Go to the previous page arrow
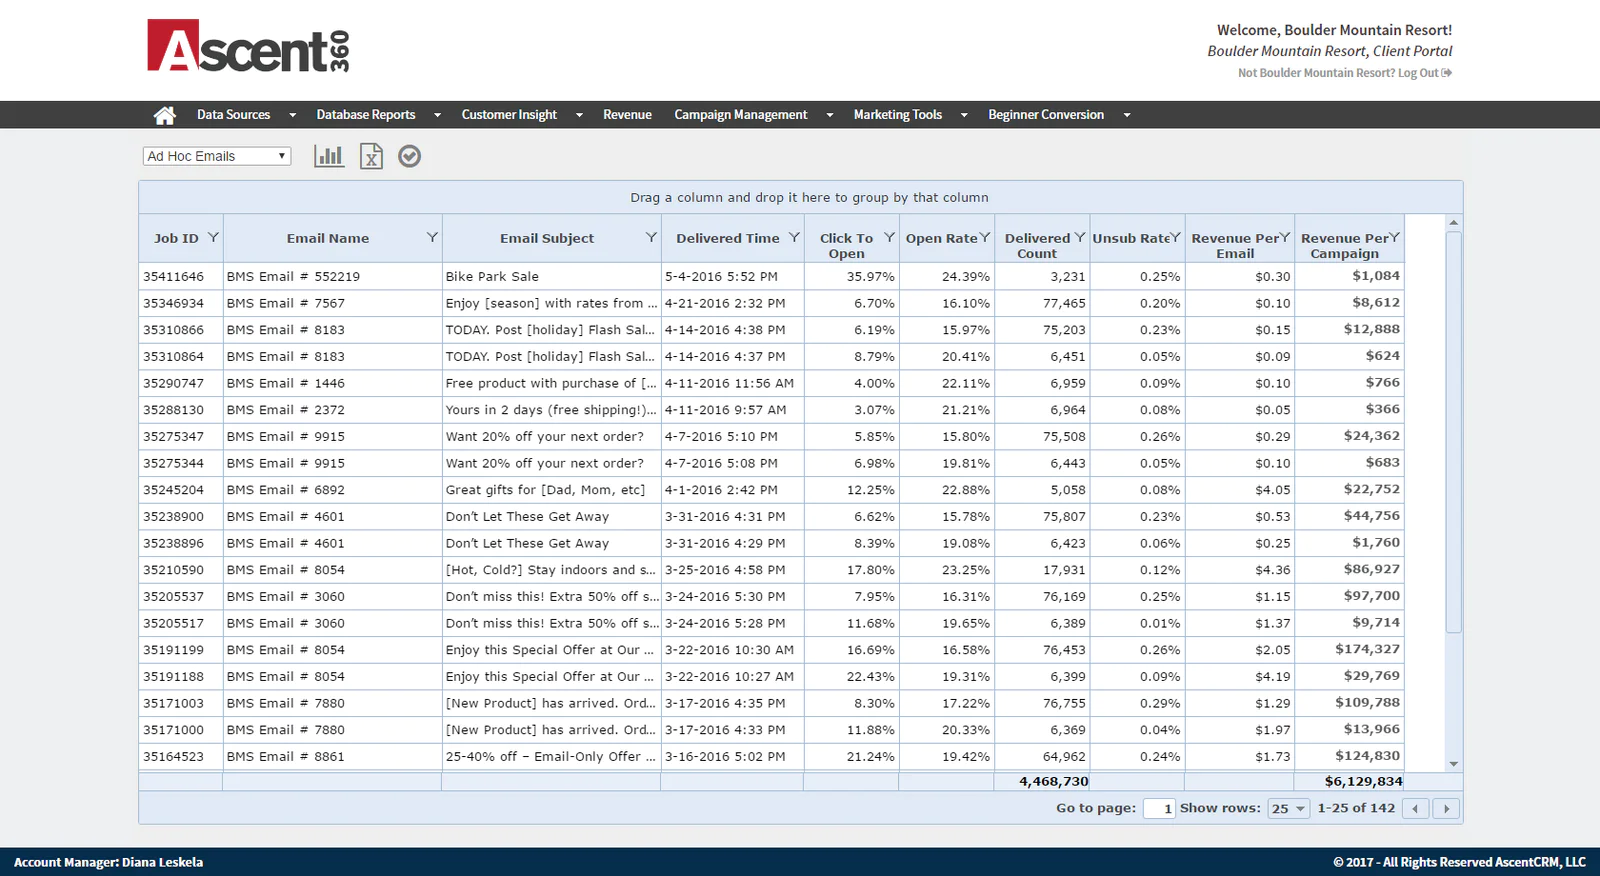Image resolution: width=1600 pixels, height=876 pixels. [x=1415, y=808]
